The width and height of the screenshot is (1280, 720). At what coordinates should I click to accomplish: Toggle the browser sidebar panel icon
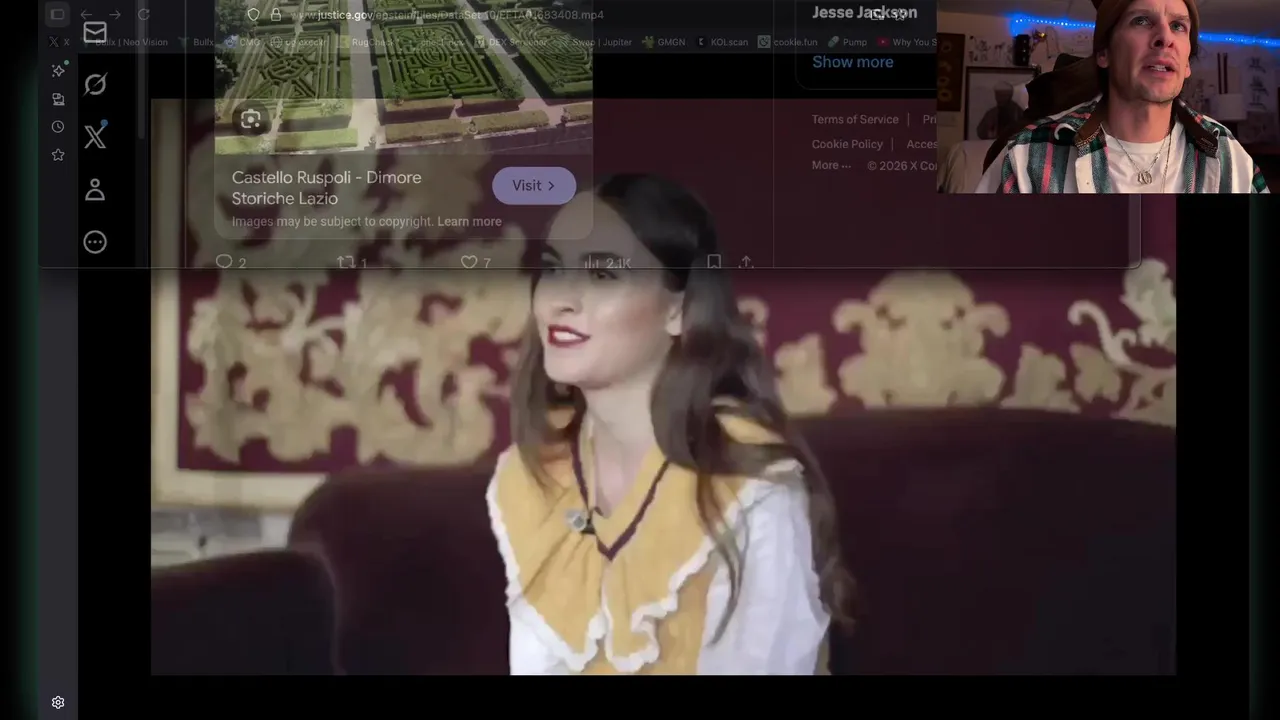(x=57, y=14)
